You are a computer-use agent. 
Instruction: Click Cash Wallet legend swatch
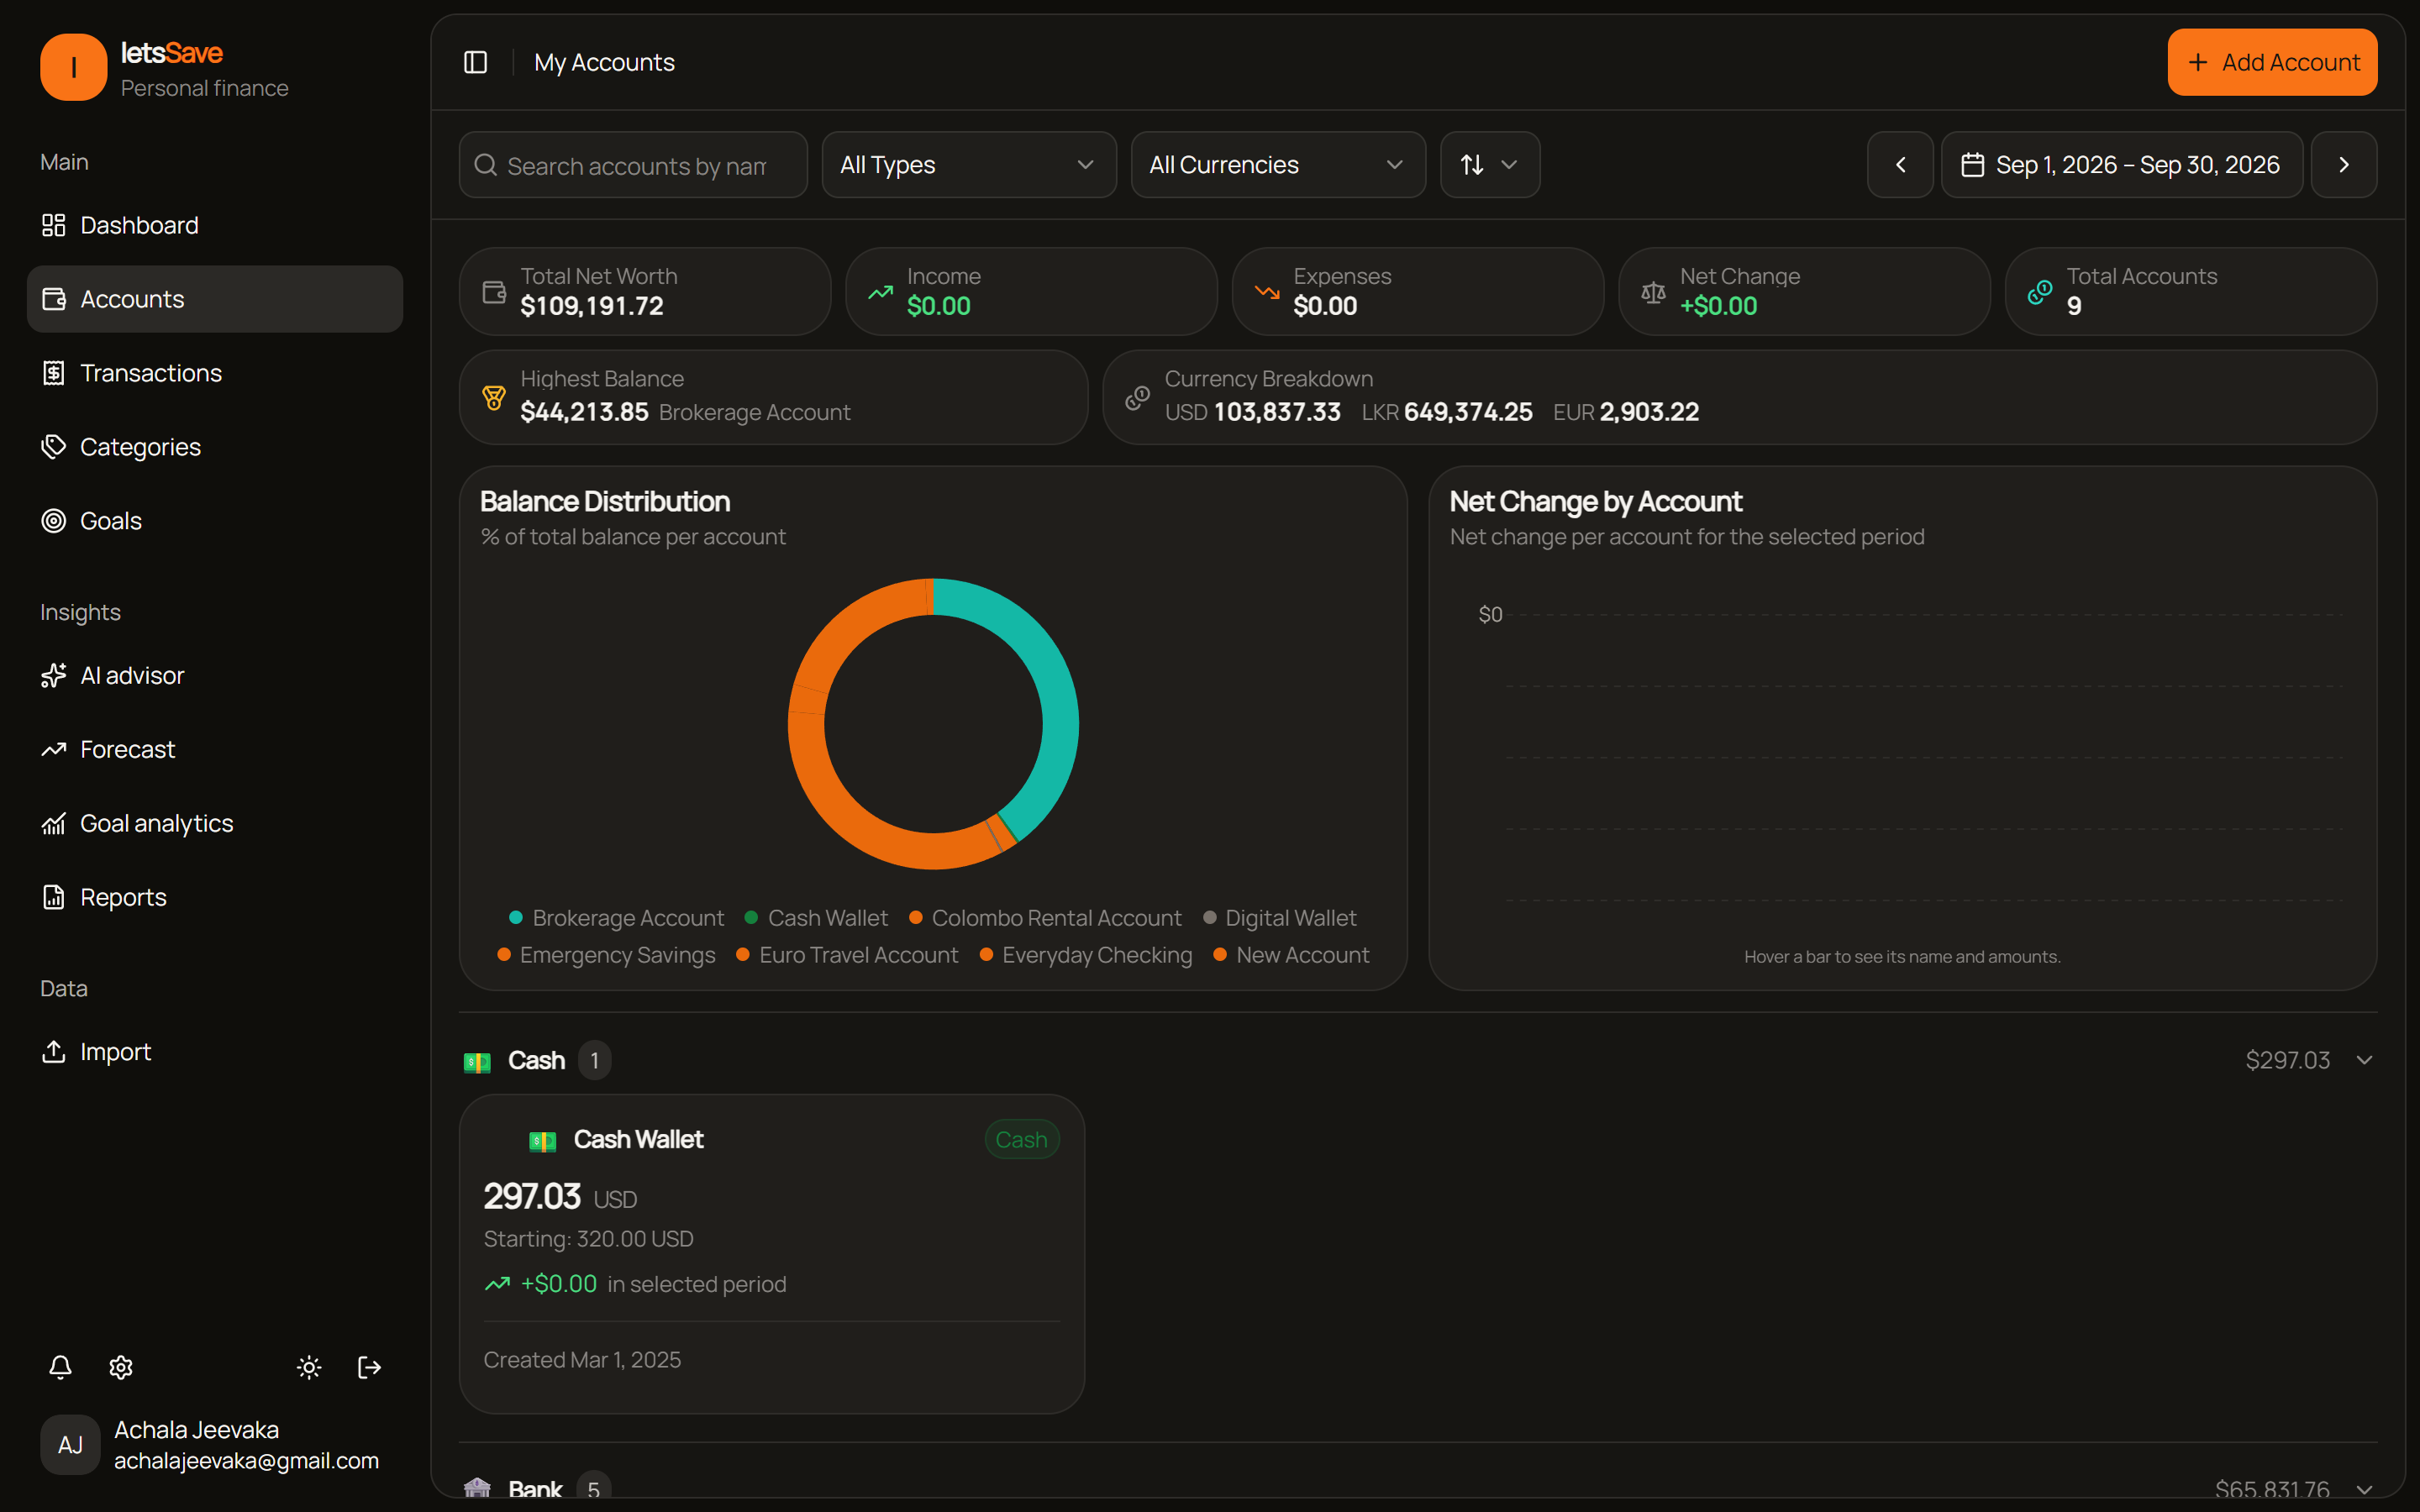tap(751, 917)
